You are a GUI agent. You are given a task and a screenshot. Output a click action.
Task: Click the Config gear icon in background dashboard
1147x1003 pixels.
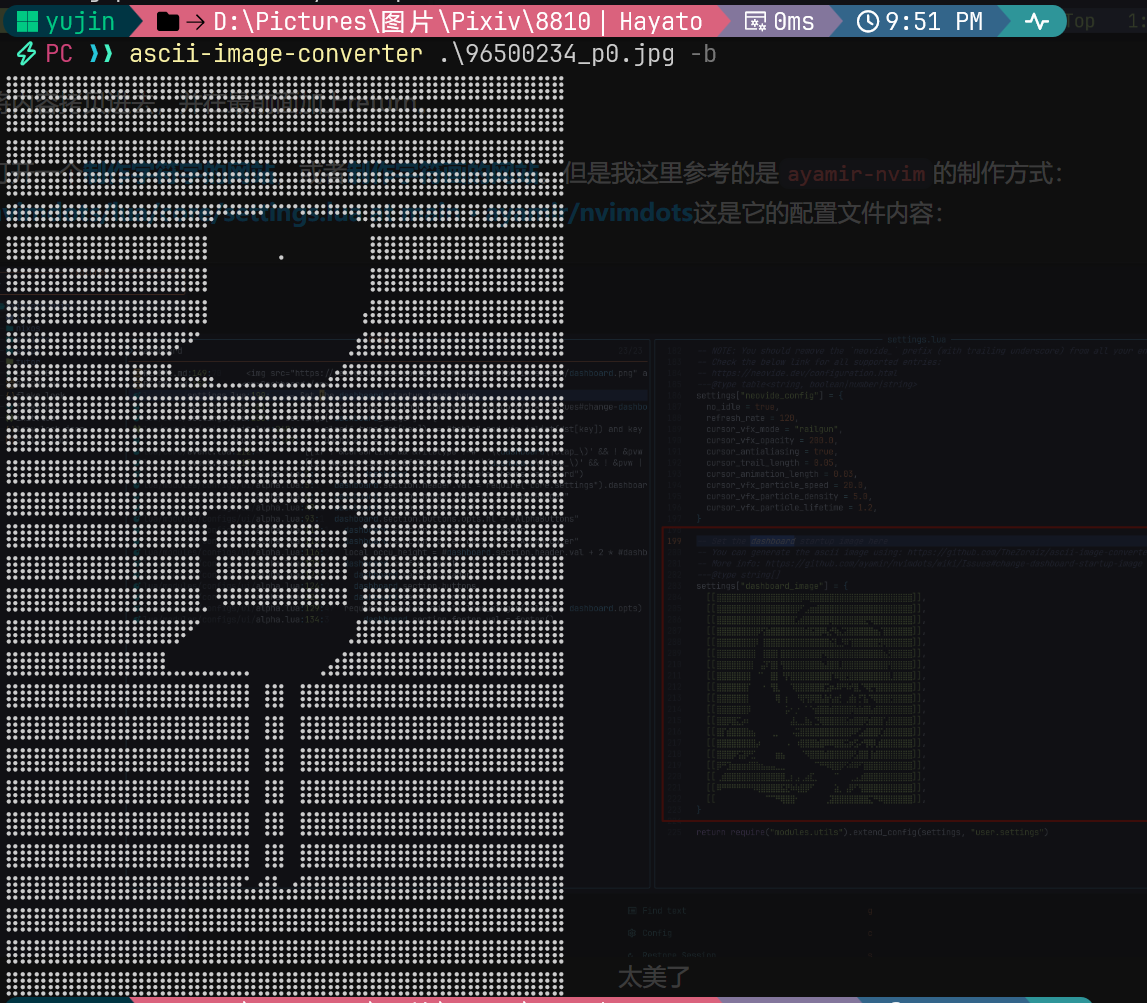point(632,933)
